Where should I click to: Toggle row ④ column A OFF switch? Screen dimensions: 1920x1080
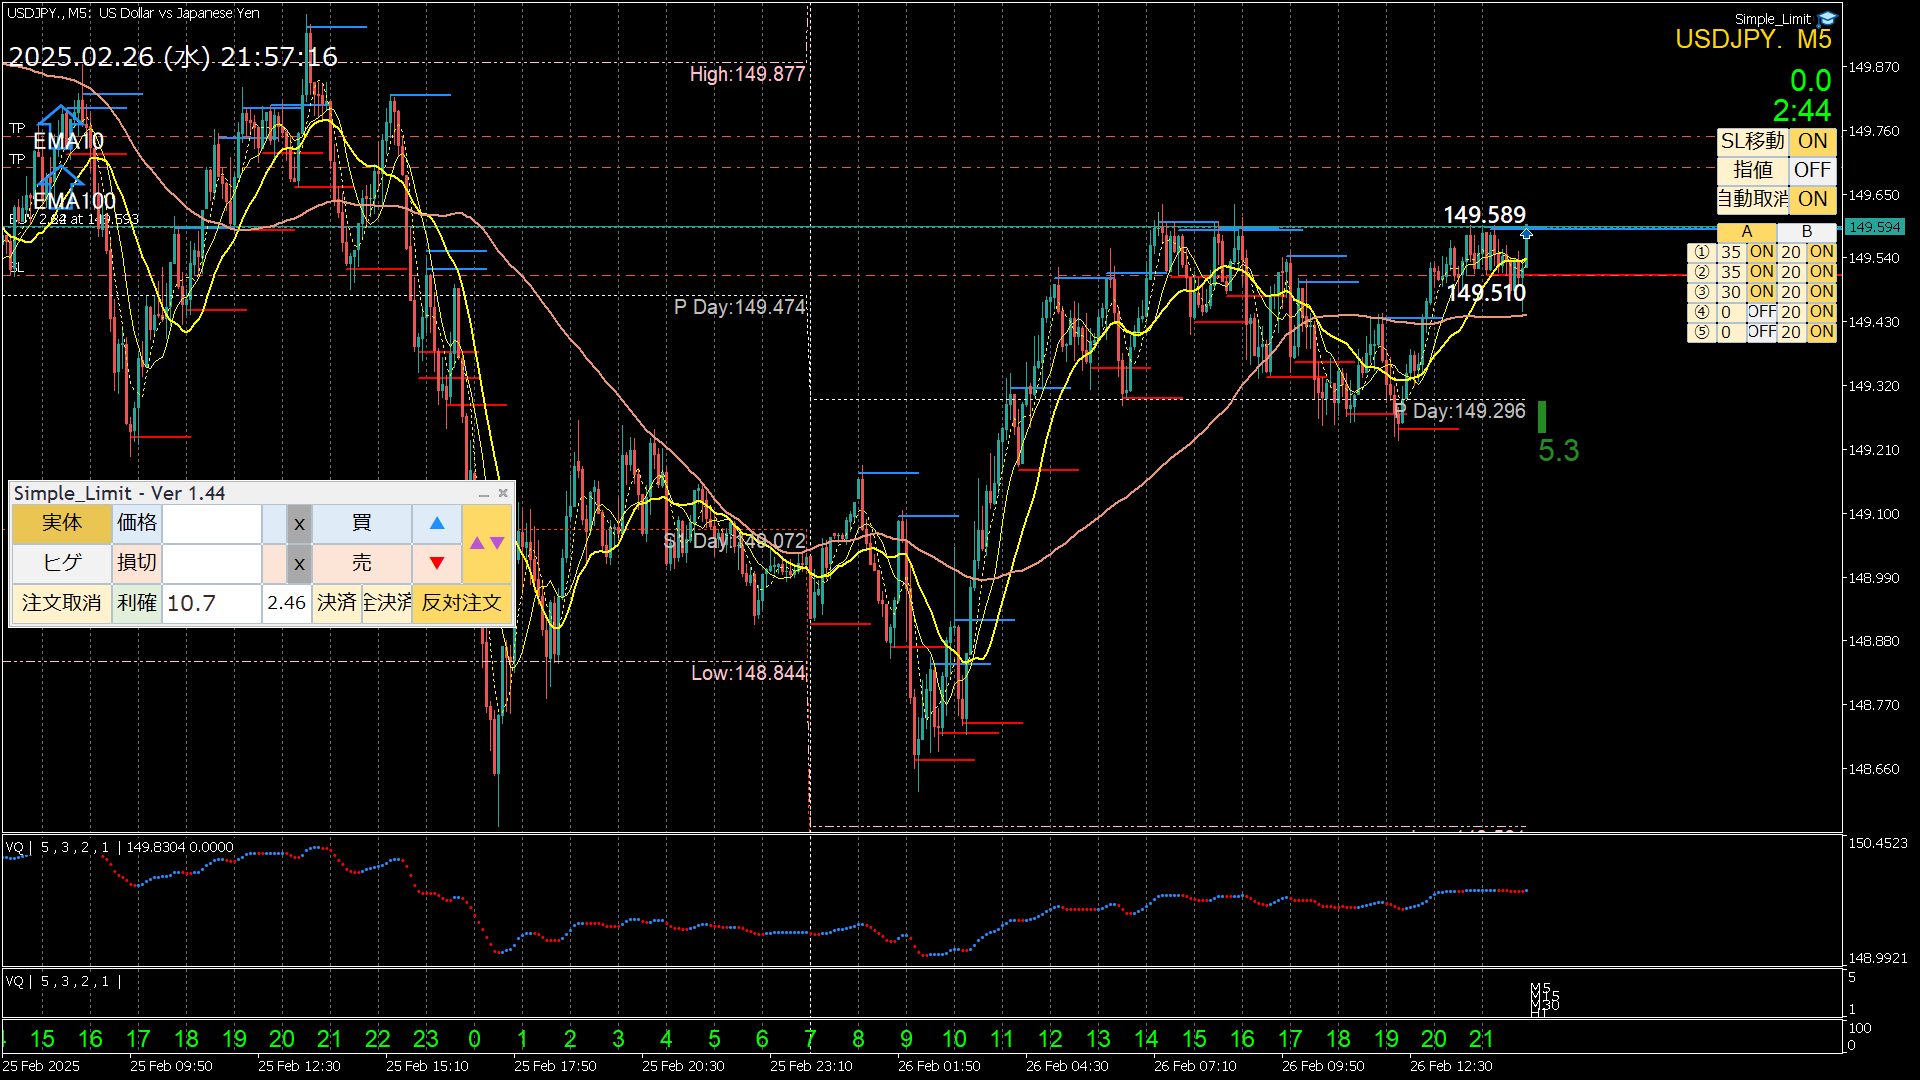tap(1761, 312)
